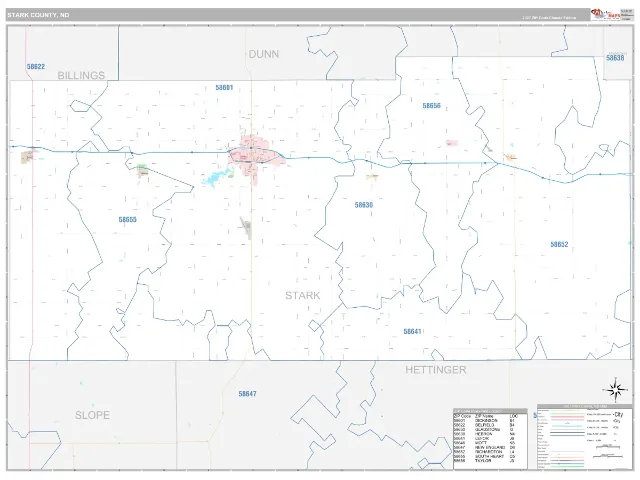Click the map publisher logo in header
This screenshot has height=480, width=640.
point(605,15)
